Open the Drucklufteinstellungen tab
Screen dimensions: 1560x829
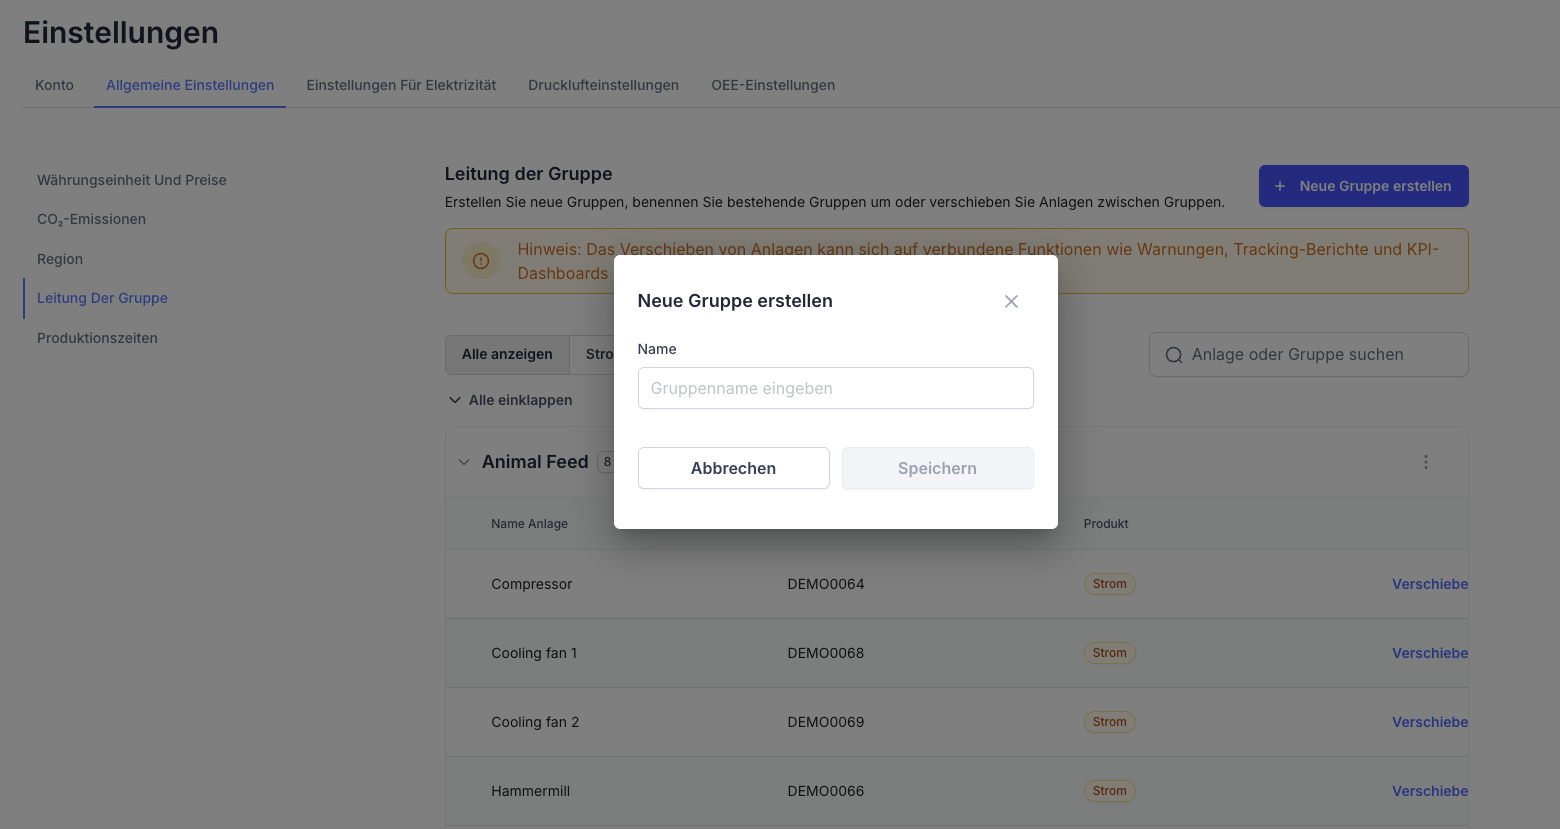(x=603, y=85)
